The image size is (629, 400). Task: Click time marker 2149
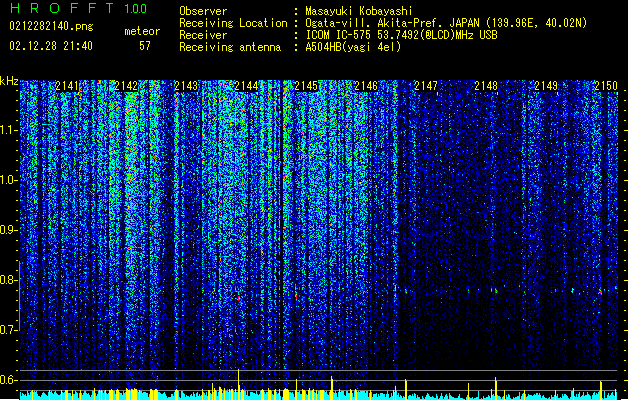pyautogui.click(x=546, y=86)
